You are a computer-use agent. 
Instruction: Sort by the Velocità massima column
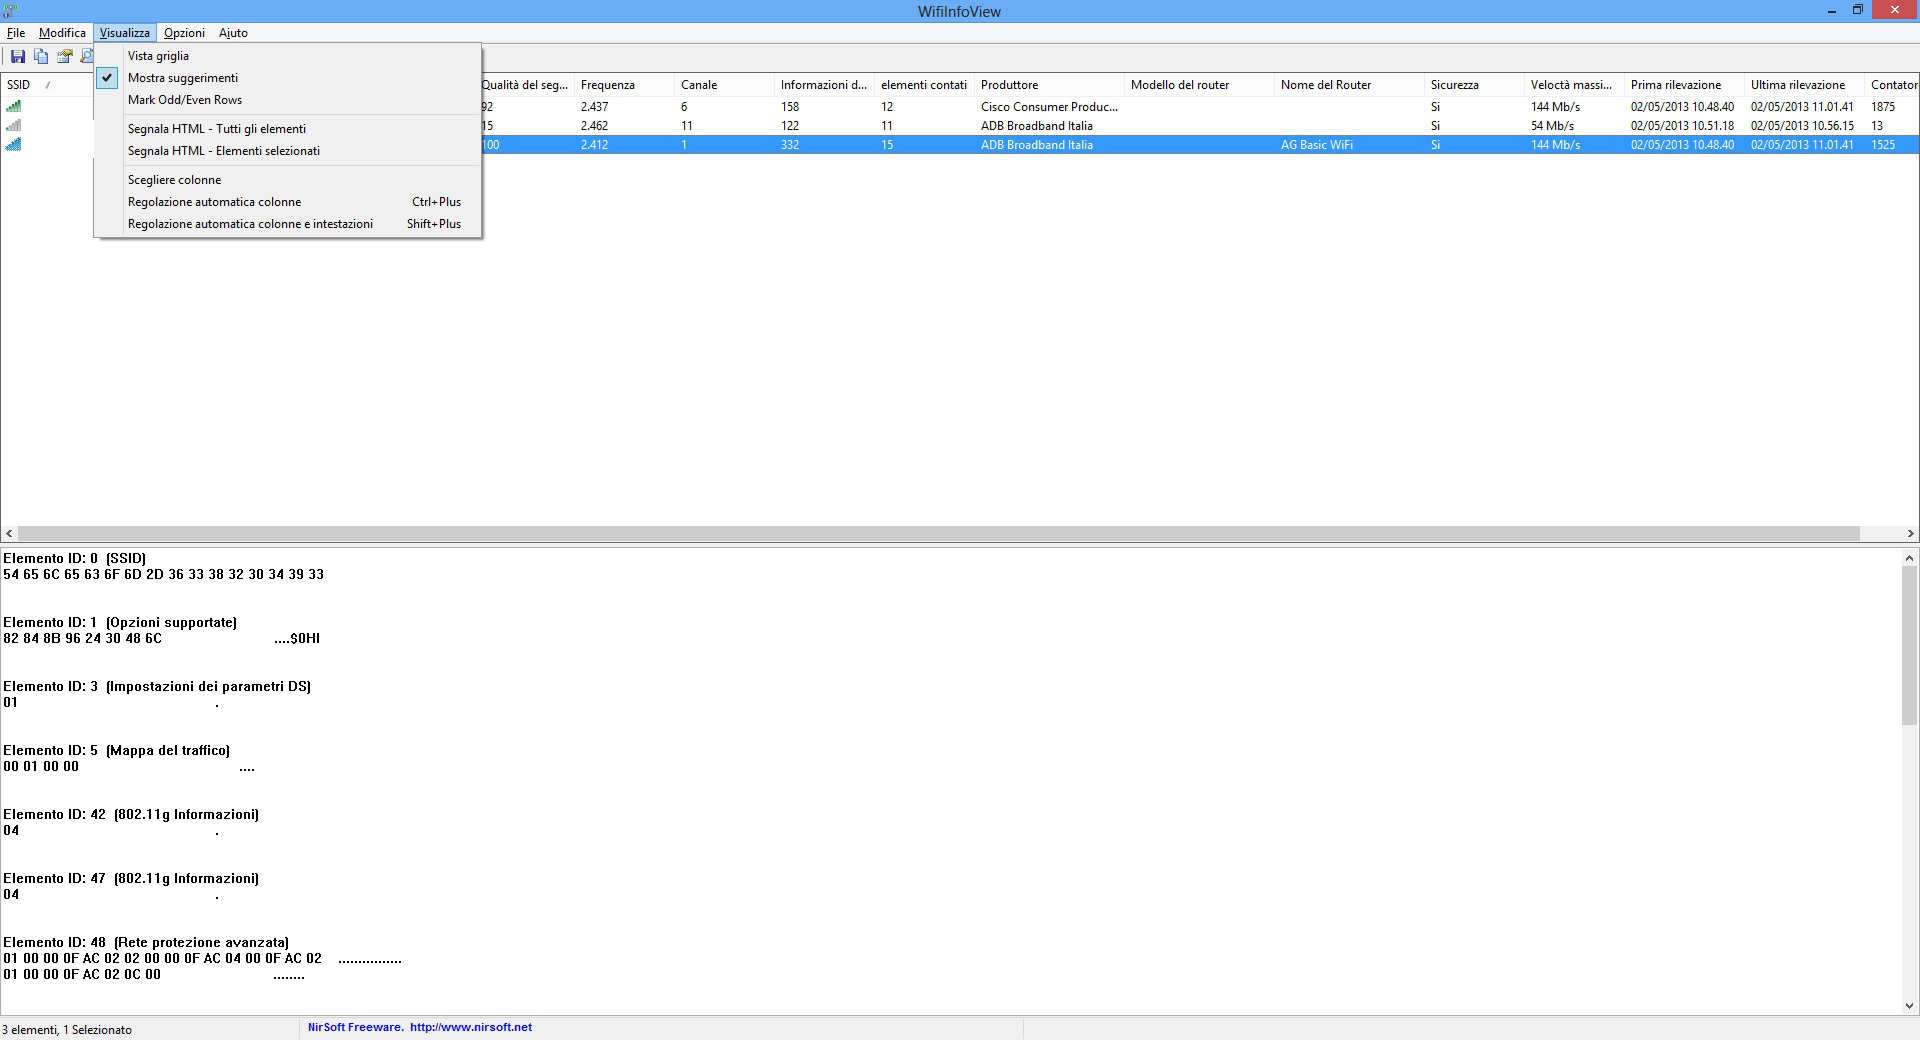1574,85
